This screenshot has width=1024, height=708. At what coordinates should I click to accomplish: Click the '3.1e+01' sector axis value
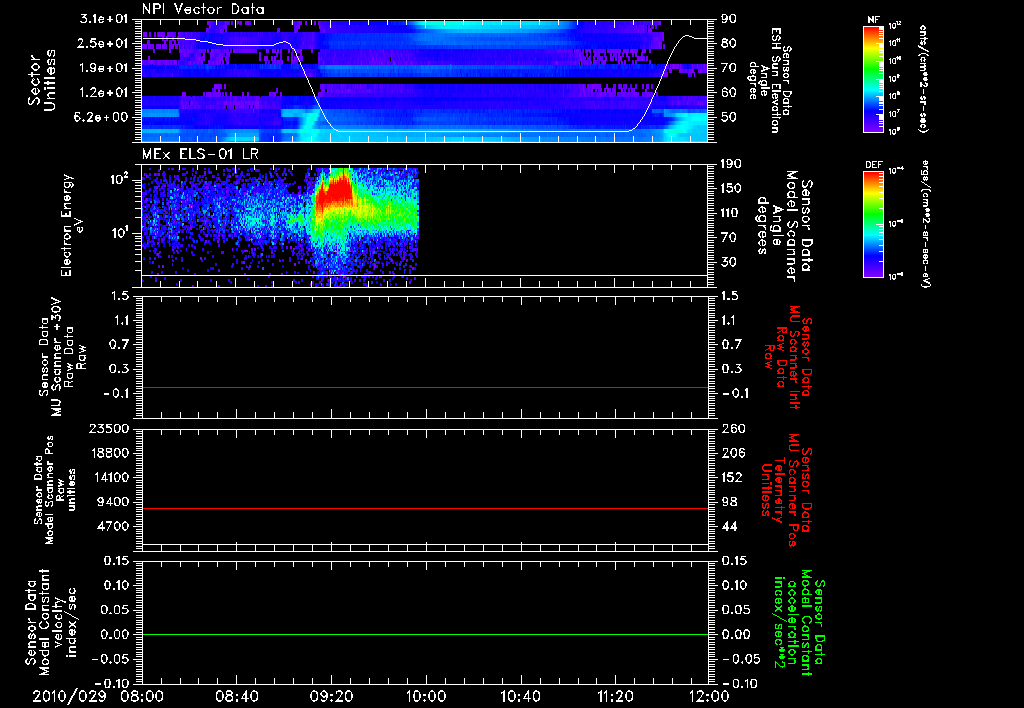pos(103,19)
